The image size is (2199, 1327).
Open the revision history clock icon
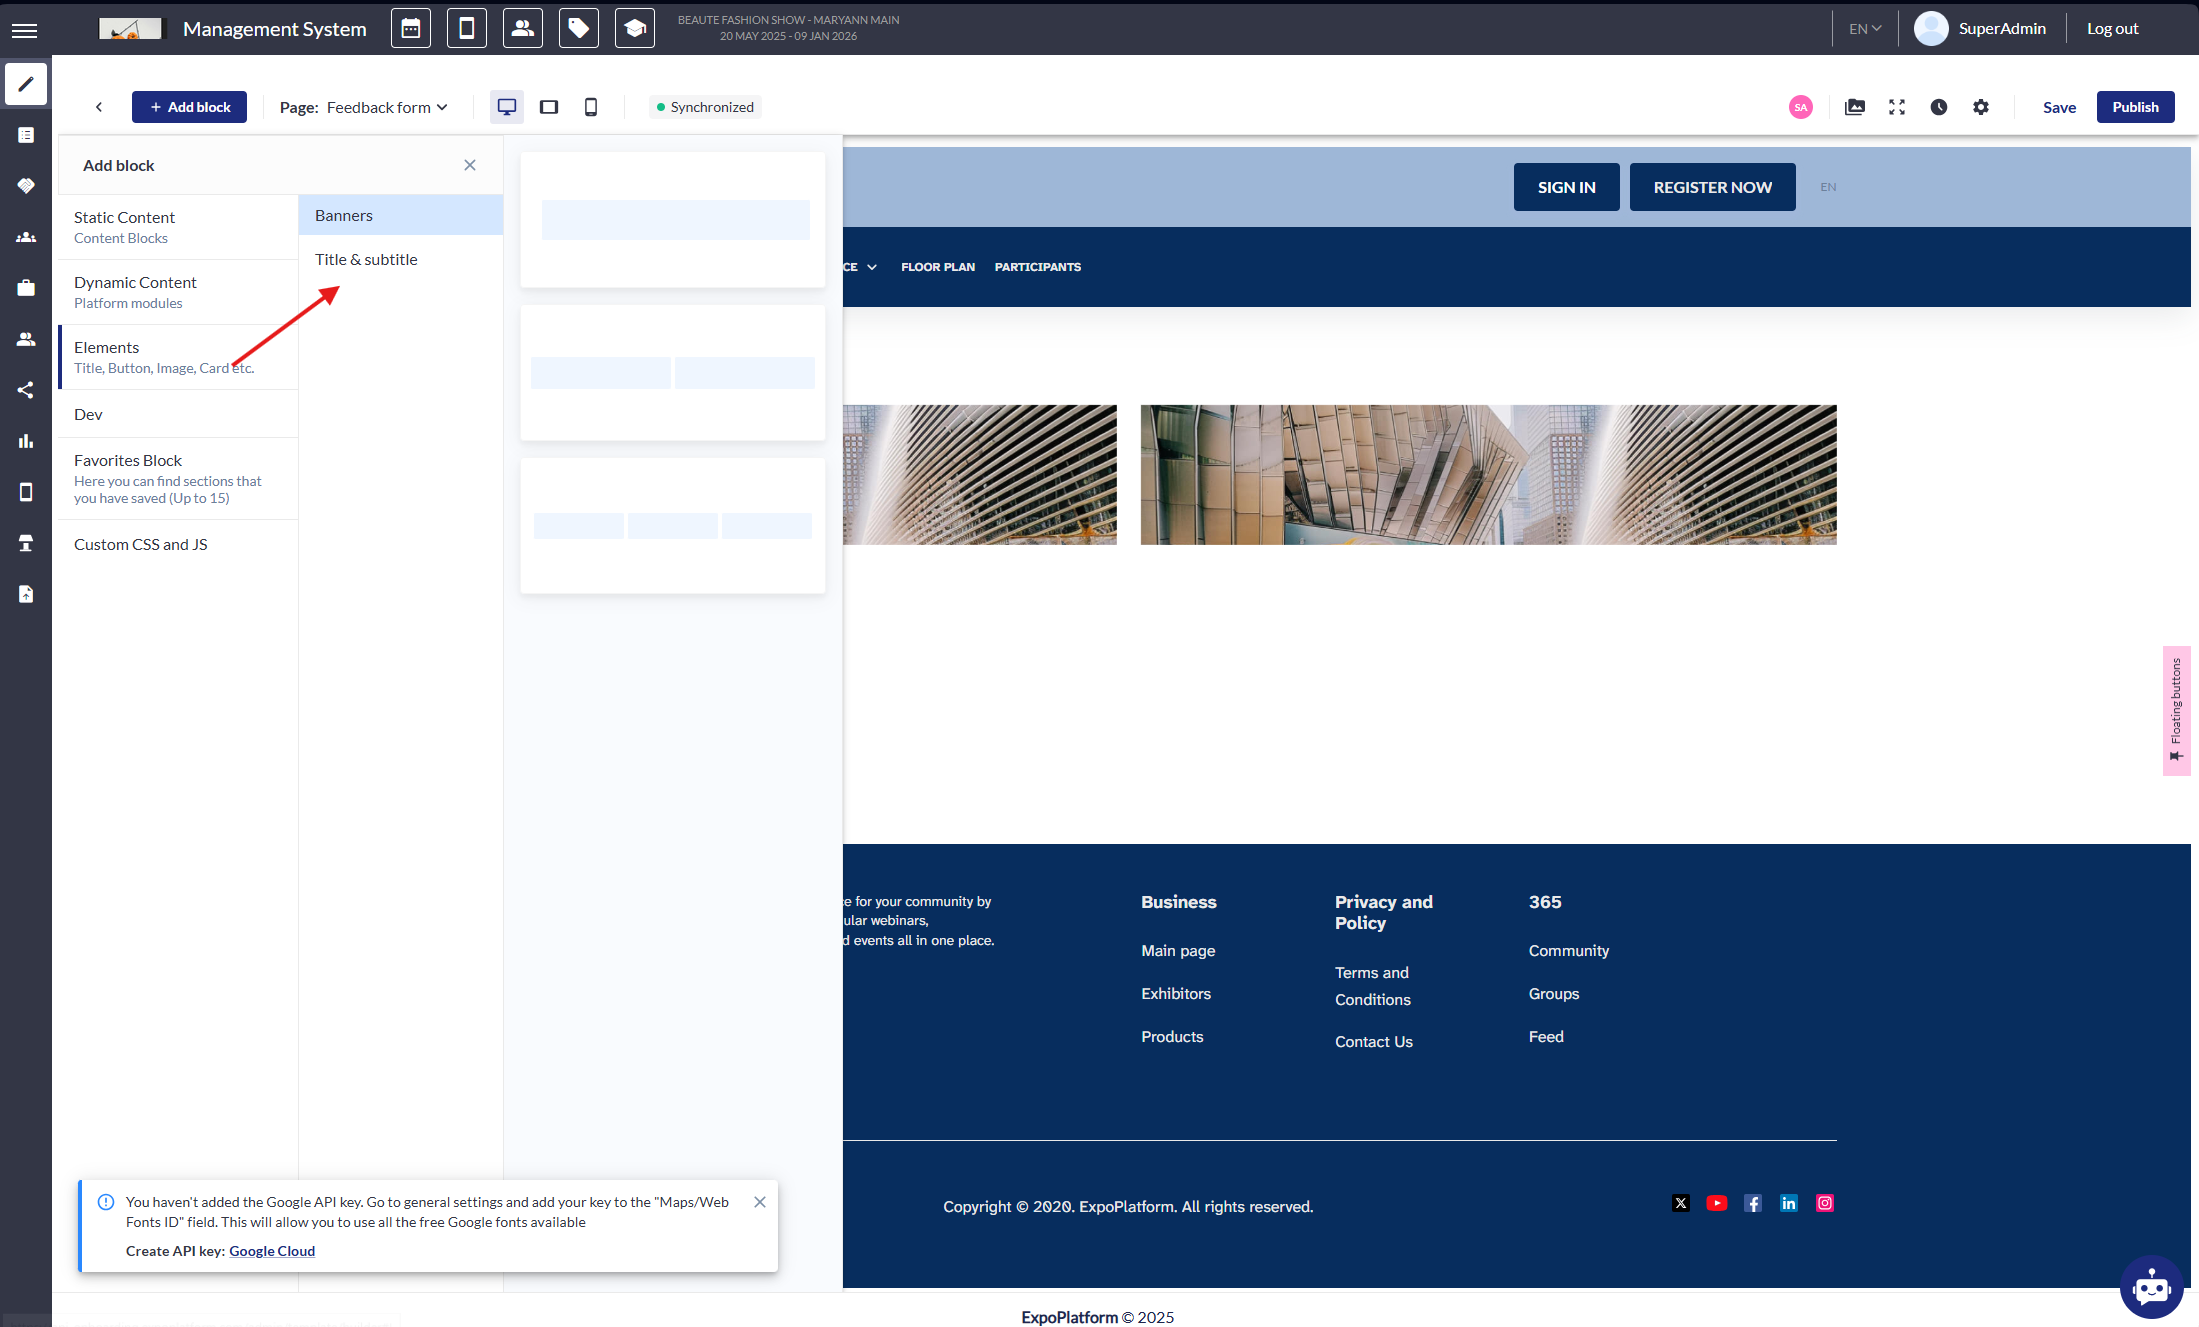click(1938, 107)
